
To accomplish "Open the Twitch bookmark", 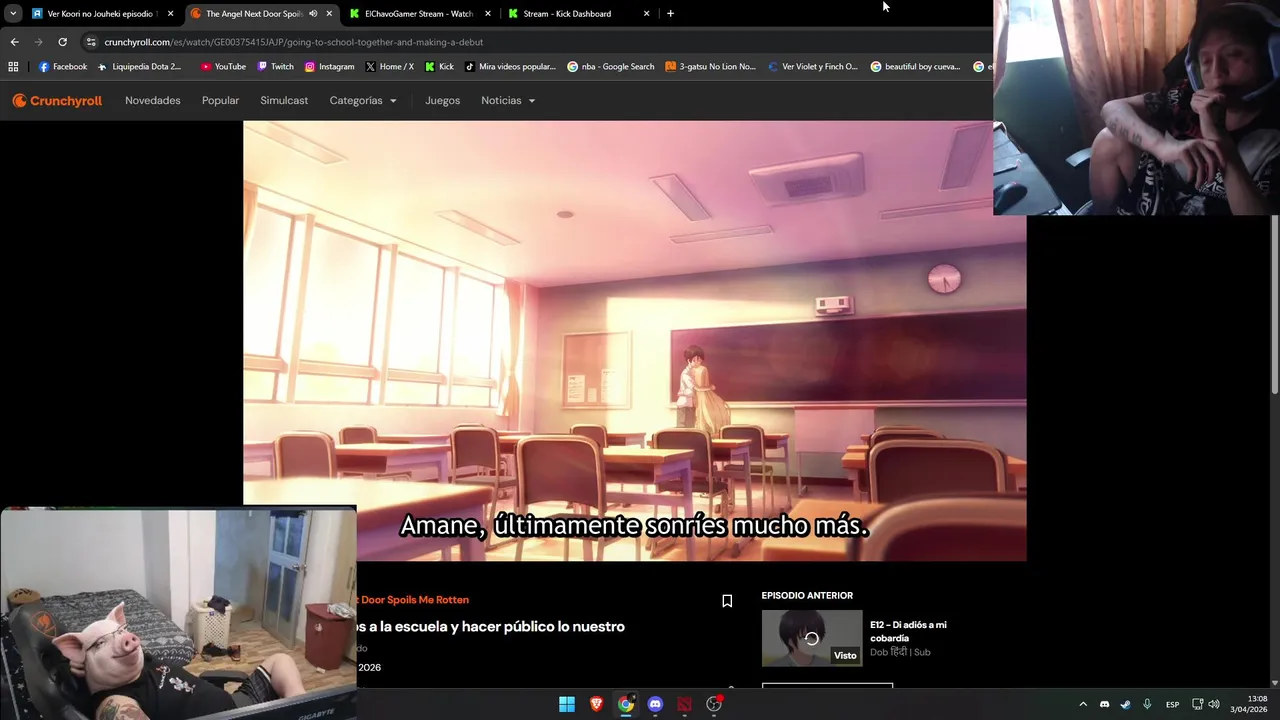I will pyautogui.click(x=275, y=67).
